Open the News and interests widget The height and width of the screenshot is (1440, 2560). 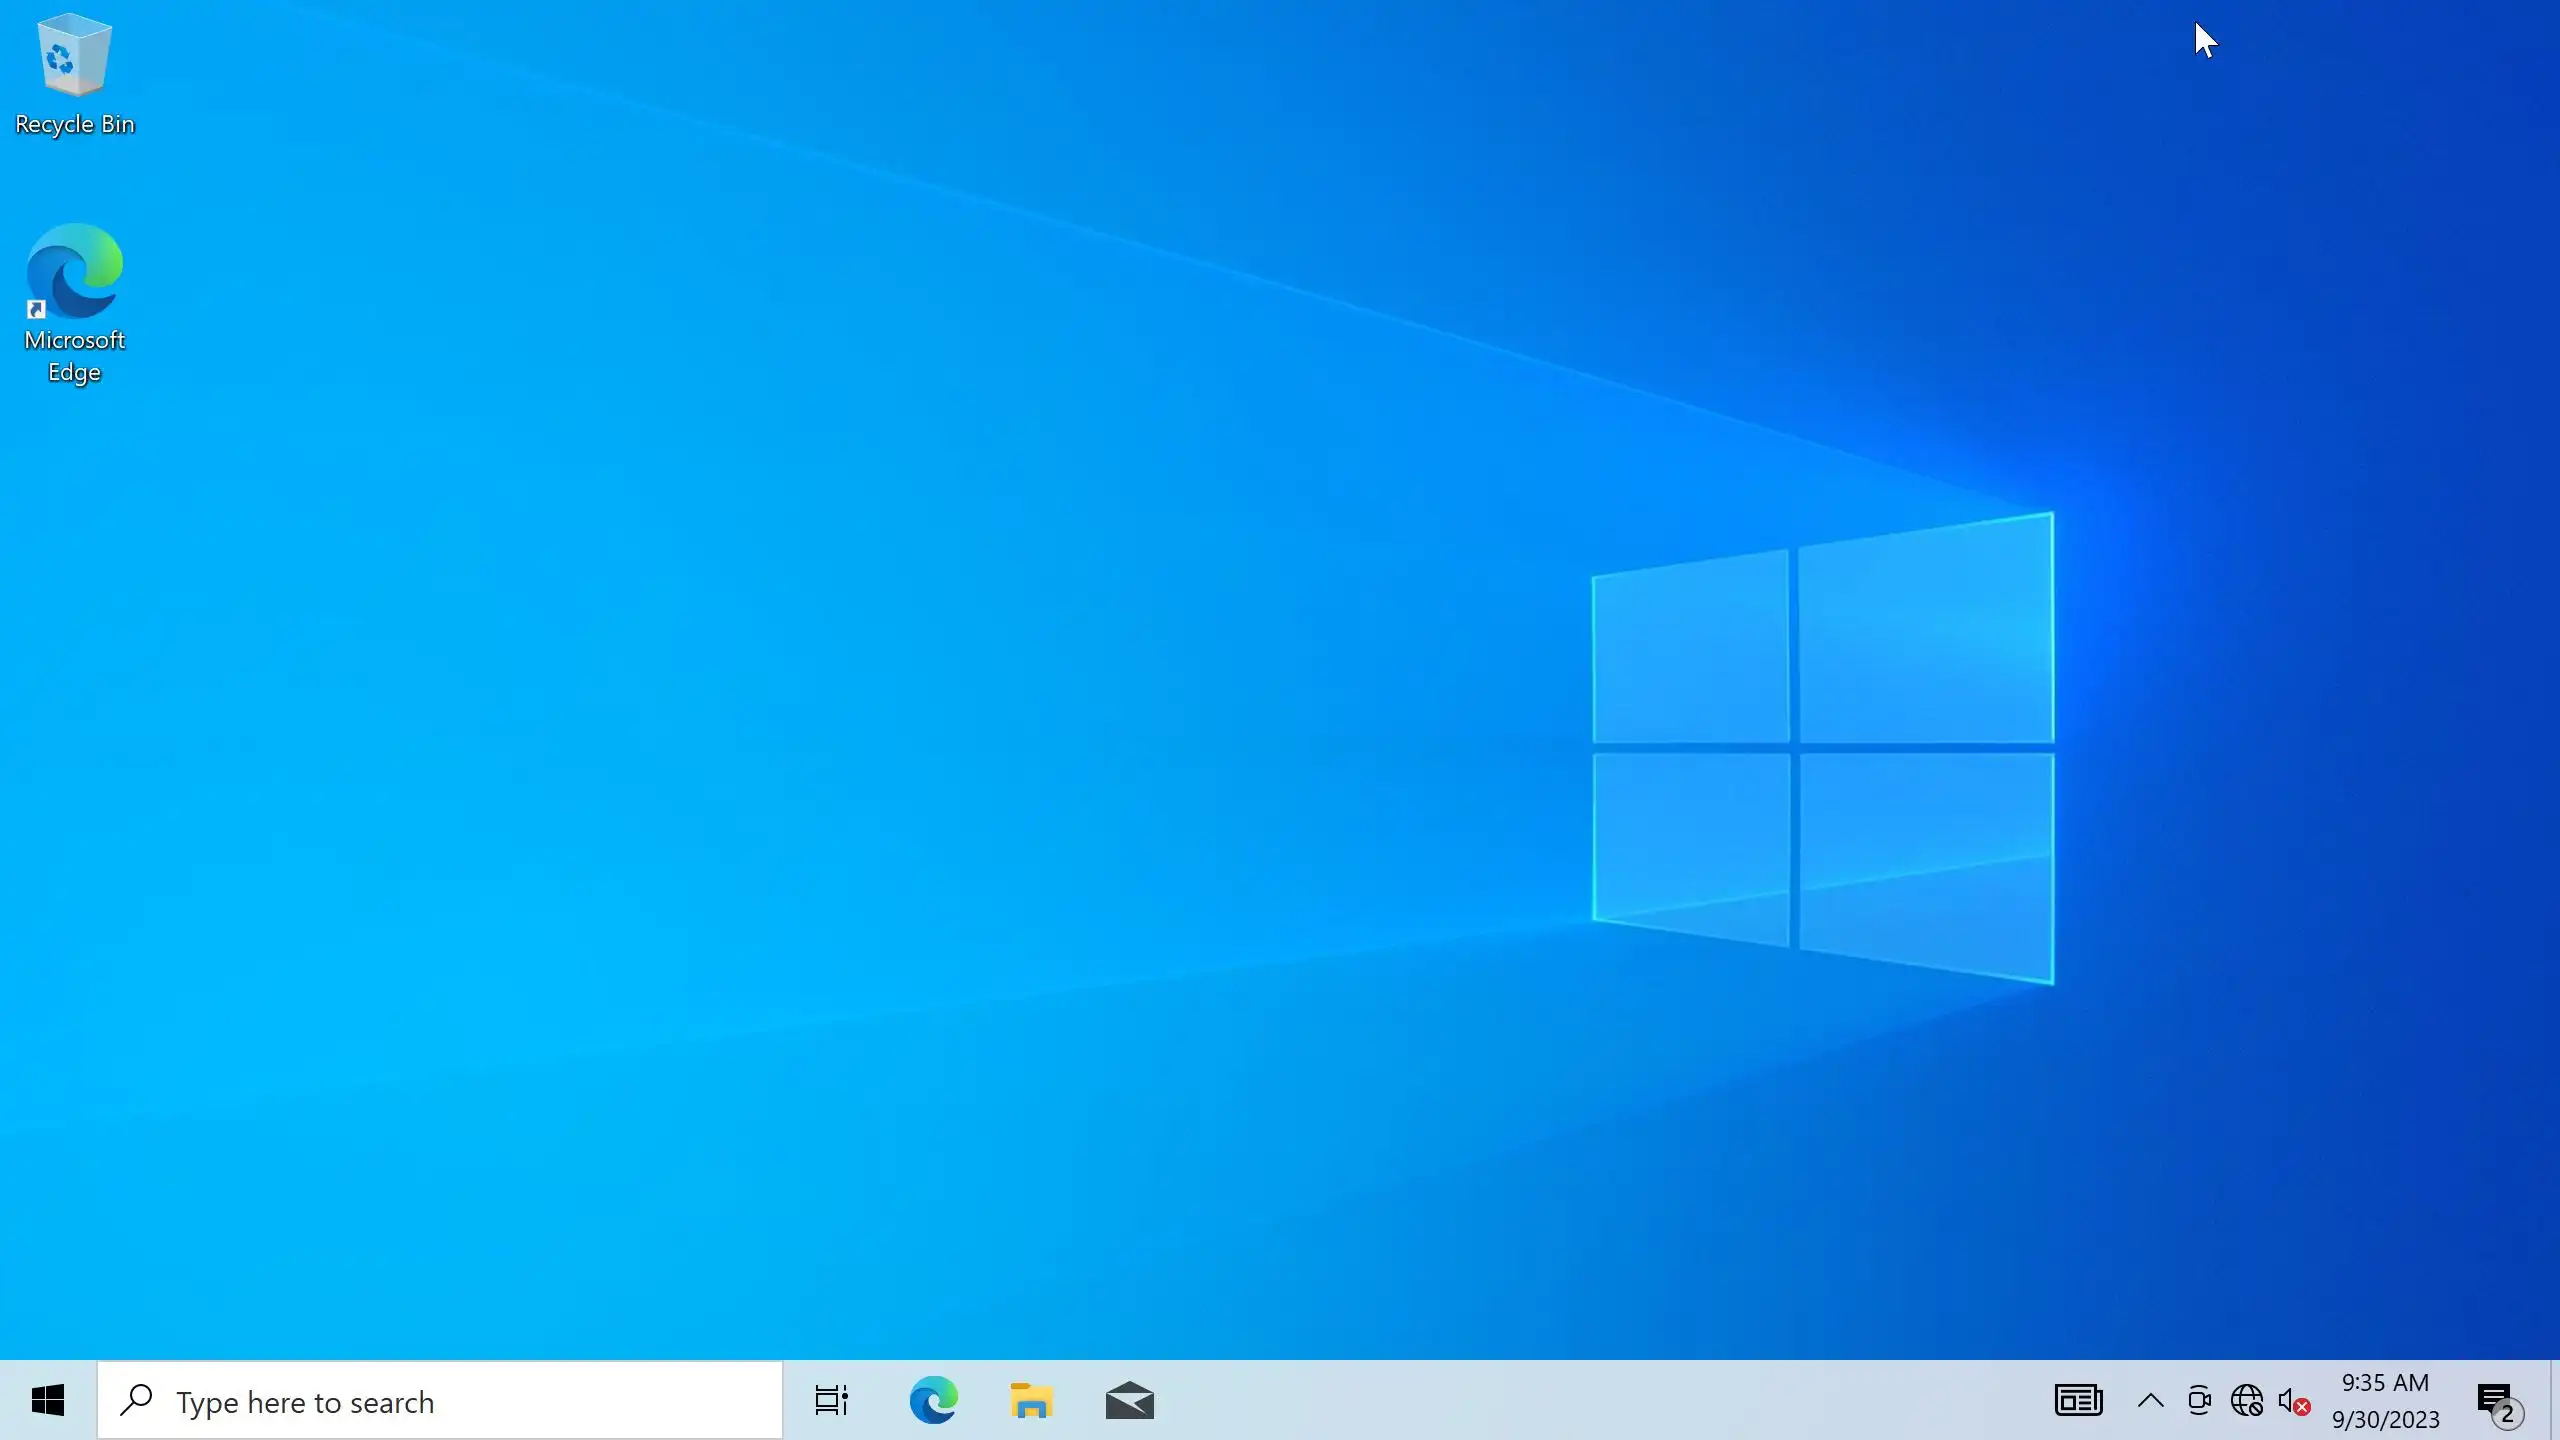[x=2078, y=1401]
